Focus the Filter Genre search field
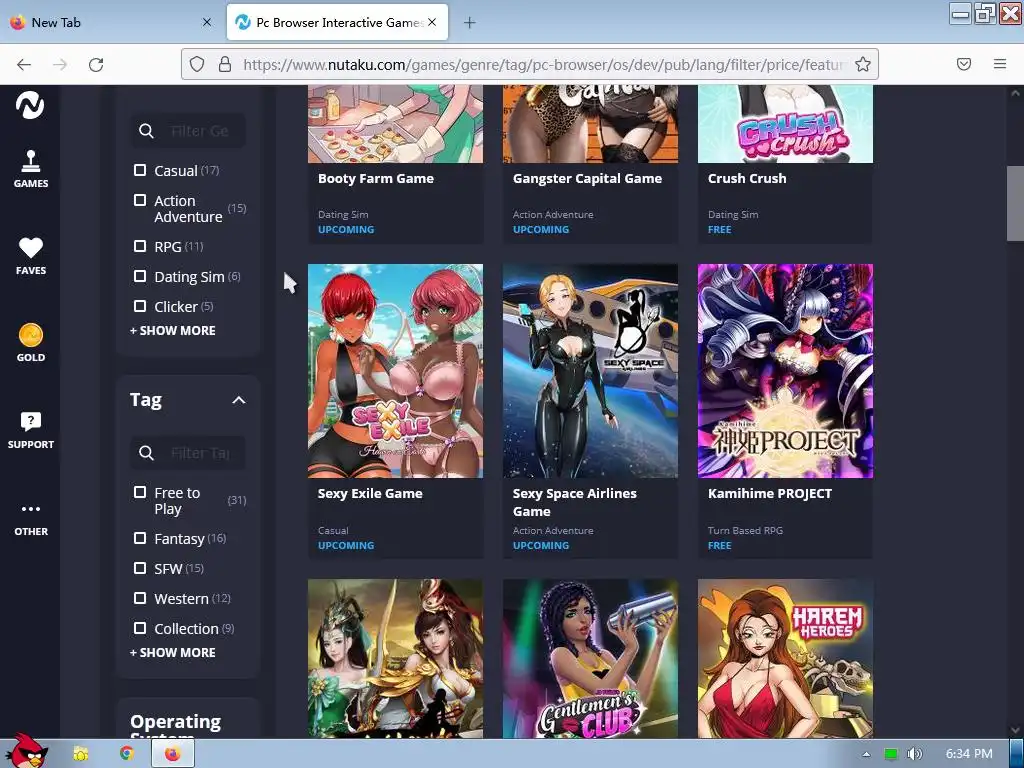The image size is (1024, 768). tap(189, 131)
